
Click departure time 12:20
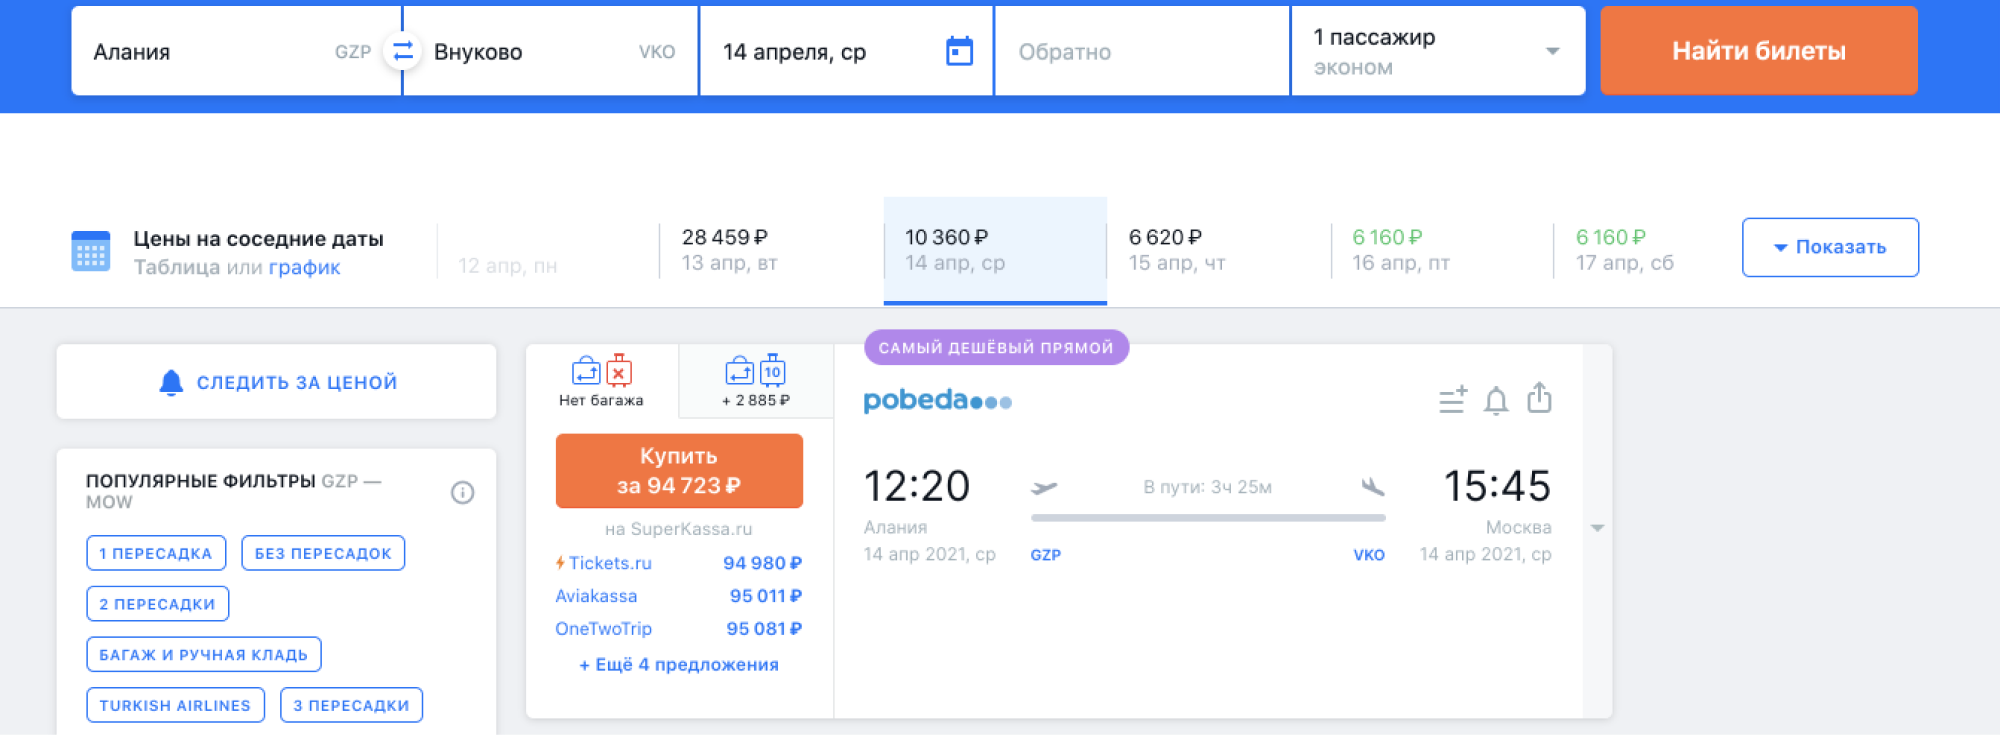[917, 487]
